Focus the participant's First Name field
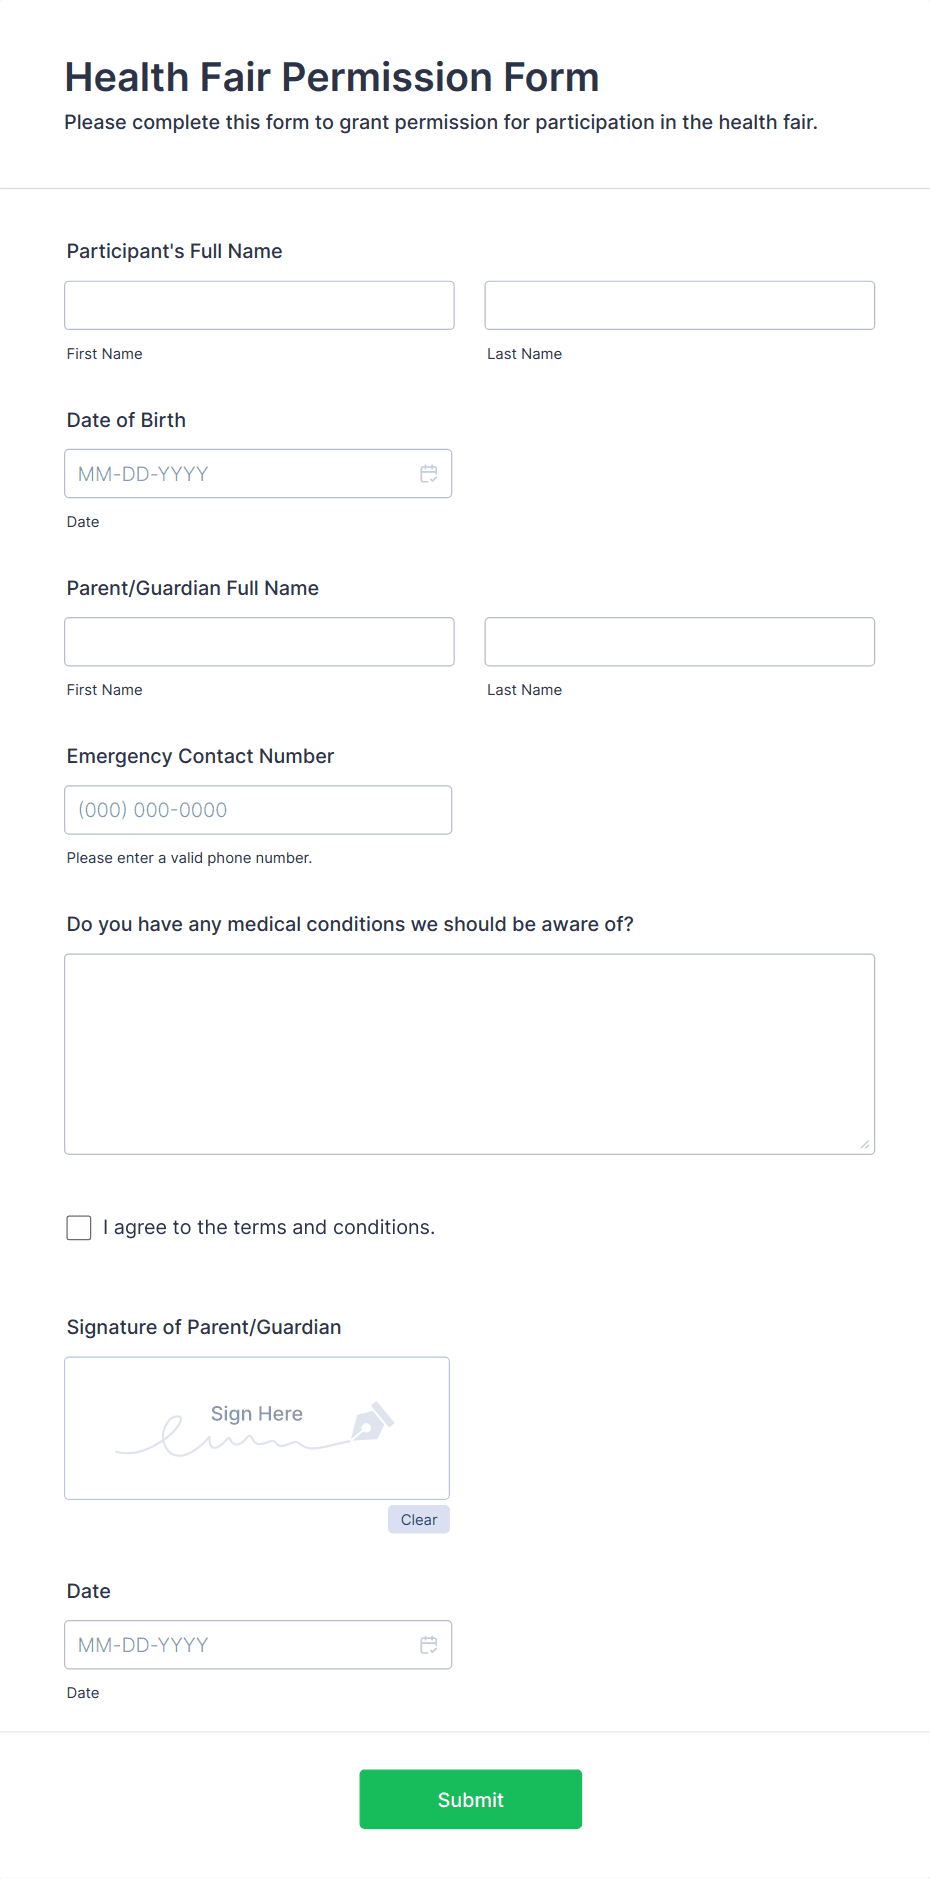930x1879 pixels. click(x=258, y=305)
